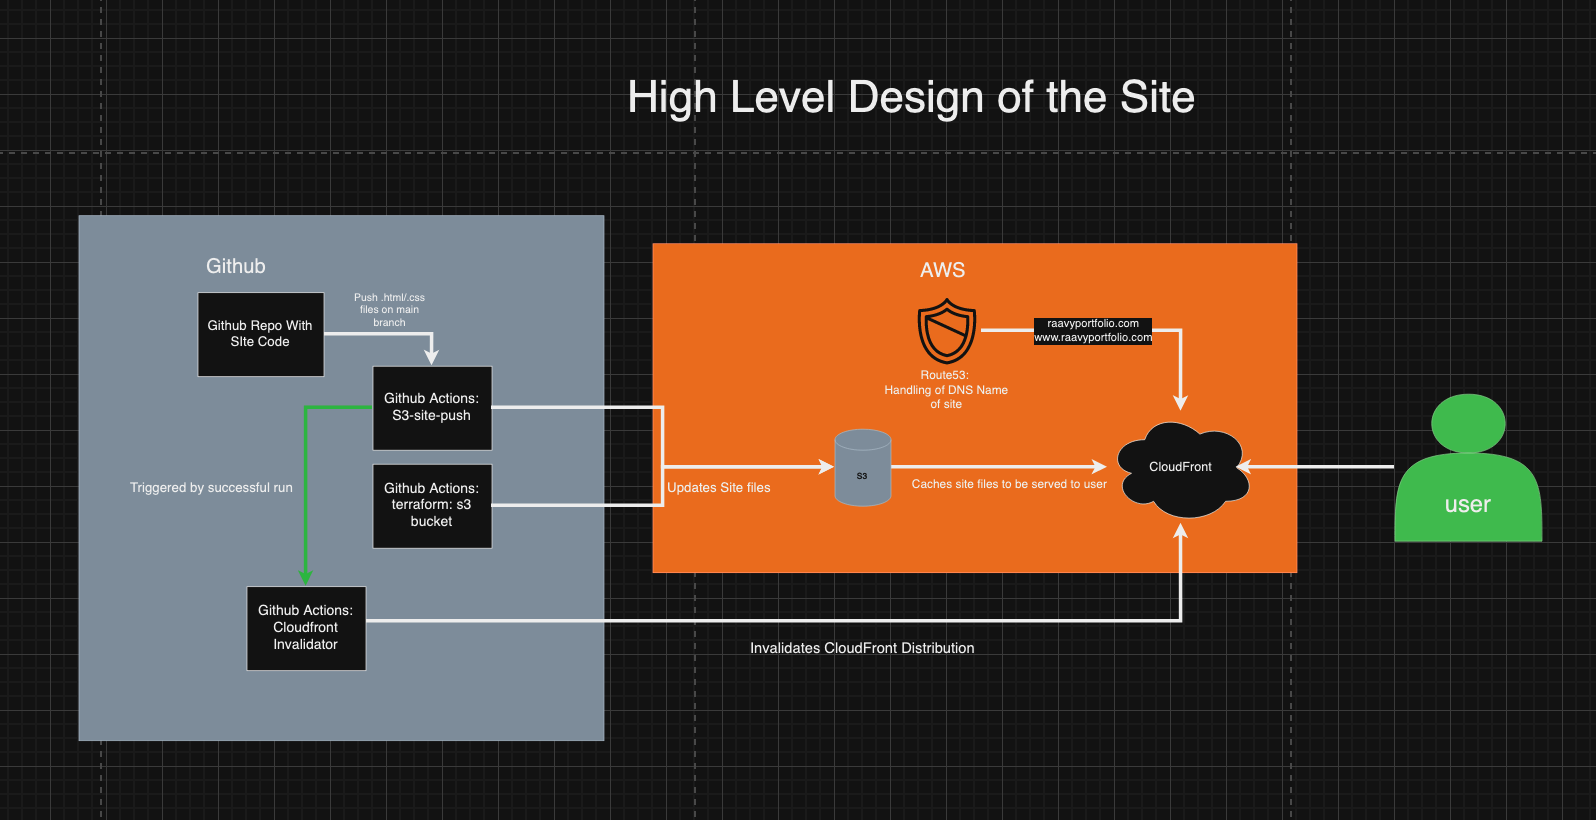Image resolution: width=1596 pixels, height=820 pixels.
Task: Click the www.raavyportfolio.com domain label
Action: pos(1093,338)
